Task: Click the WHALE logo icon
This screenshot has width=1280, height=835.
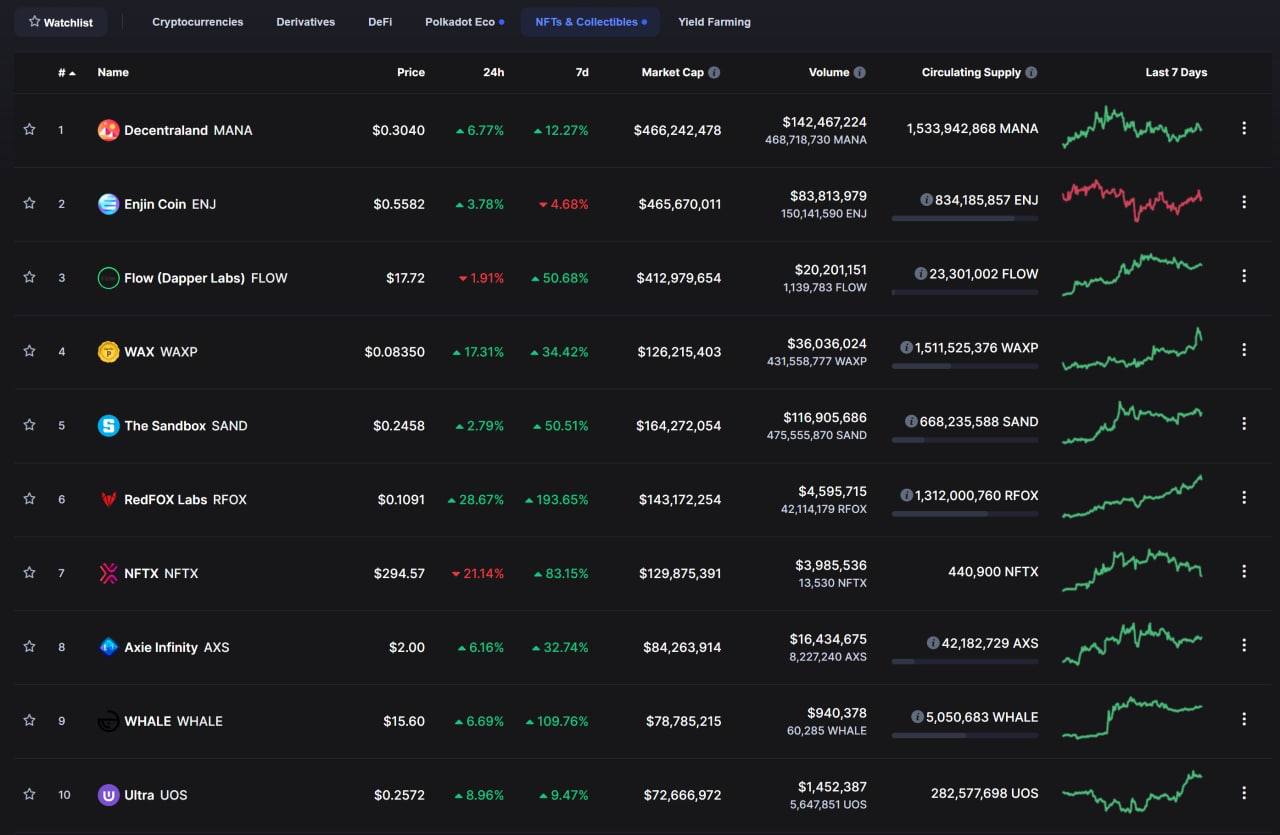Action: point(108,721)
